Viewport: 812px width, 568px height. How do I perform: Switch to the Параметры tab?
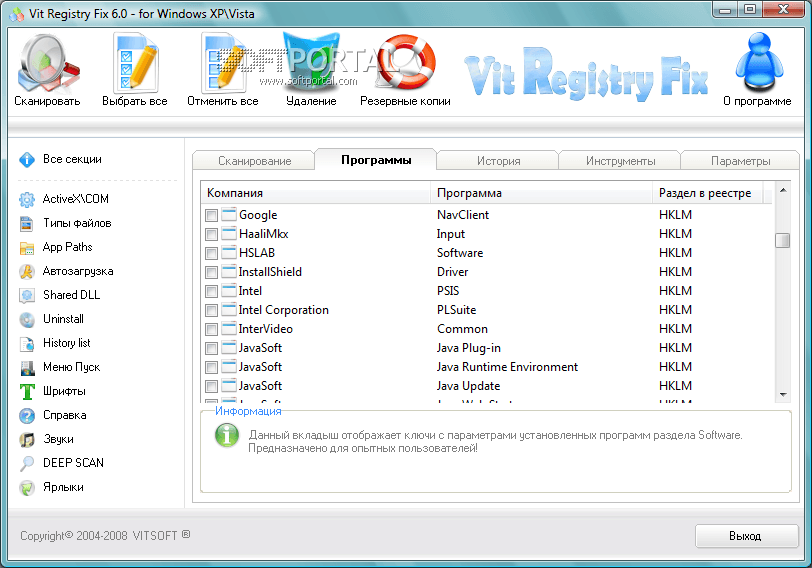(741, 161)
